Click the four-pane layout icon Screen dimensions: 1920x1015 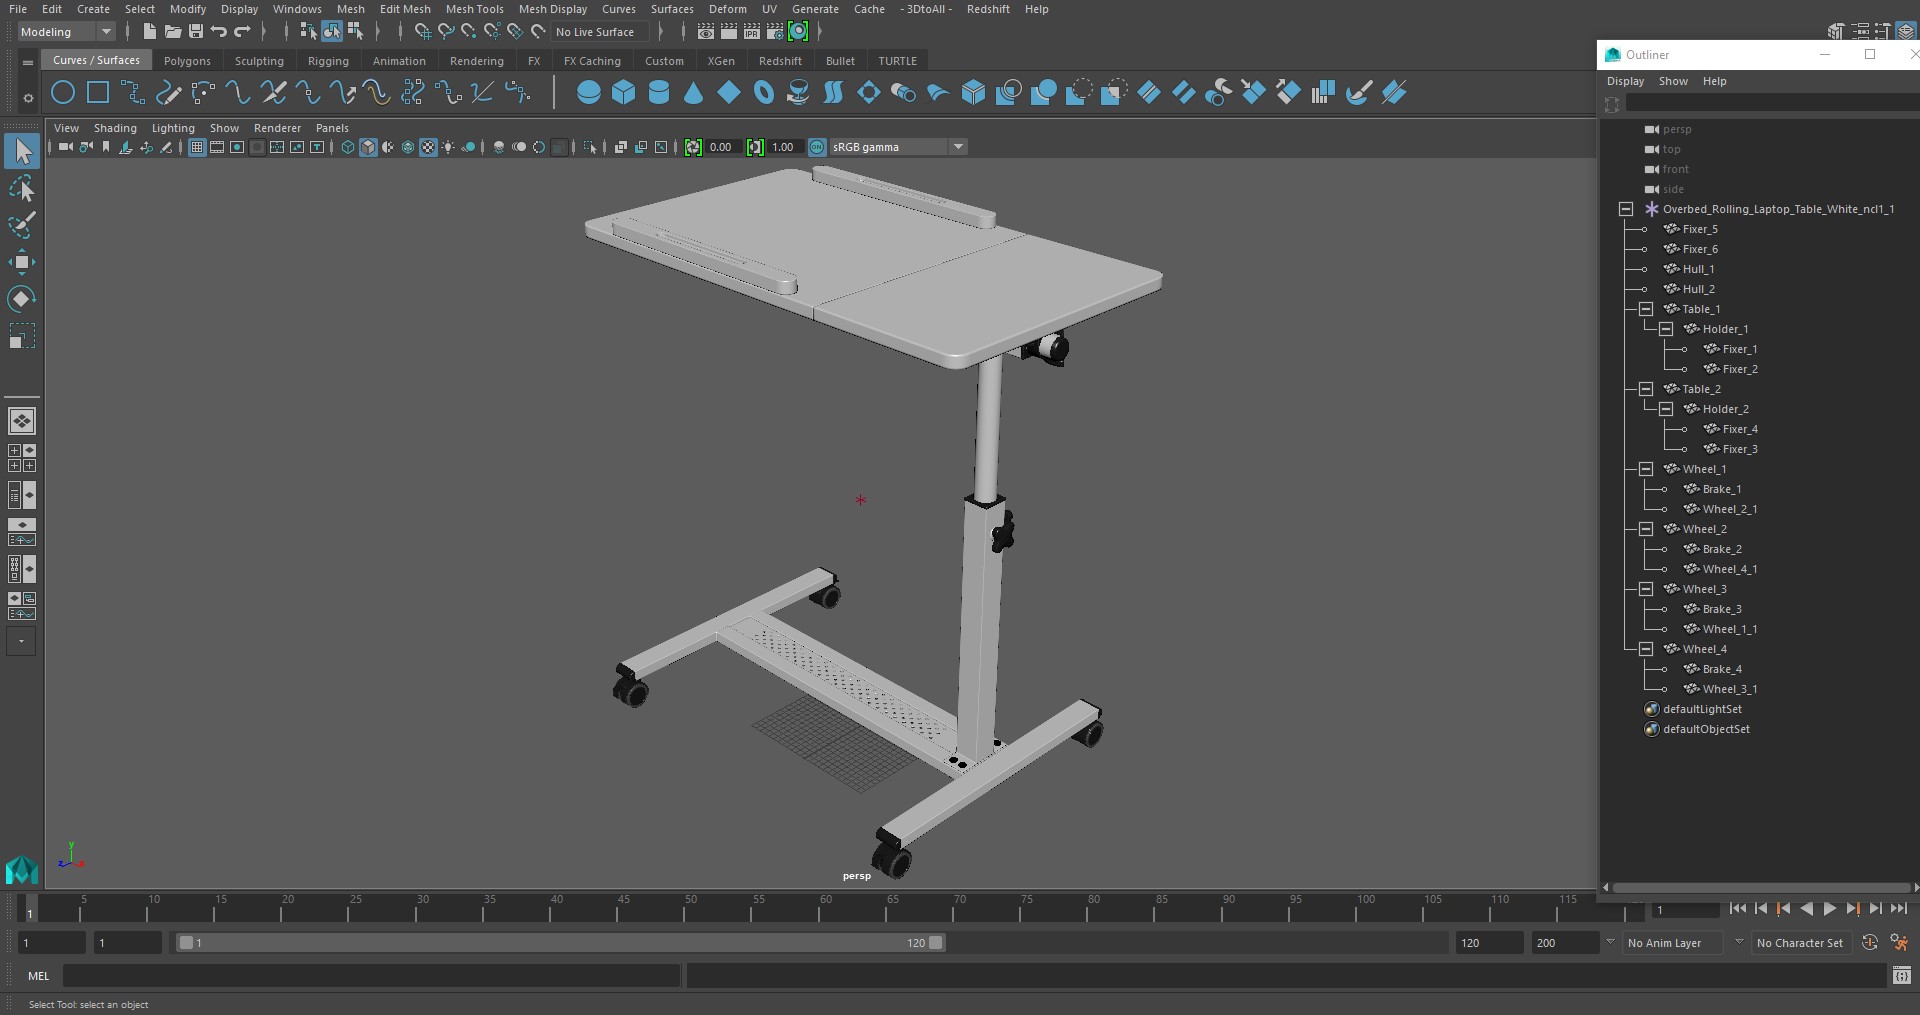pyautogui.click(x=22, y=458)
